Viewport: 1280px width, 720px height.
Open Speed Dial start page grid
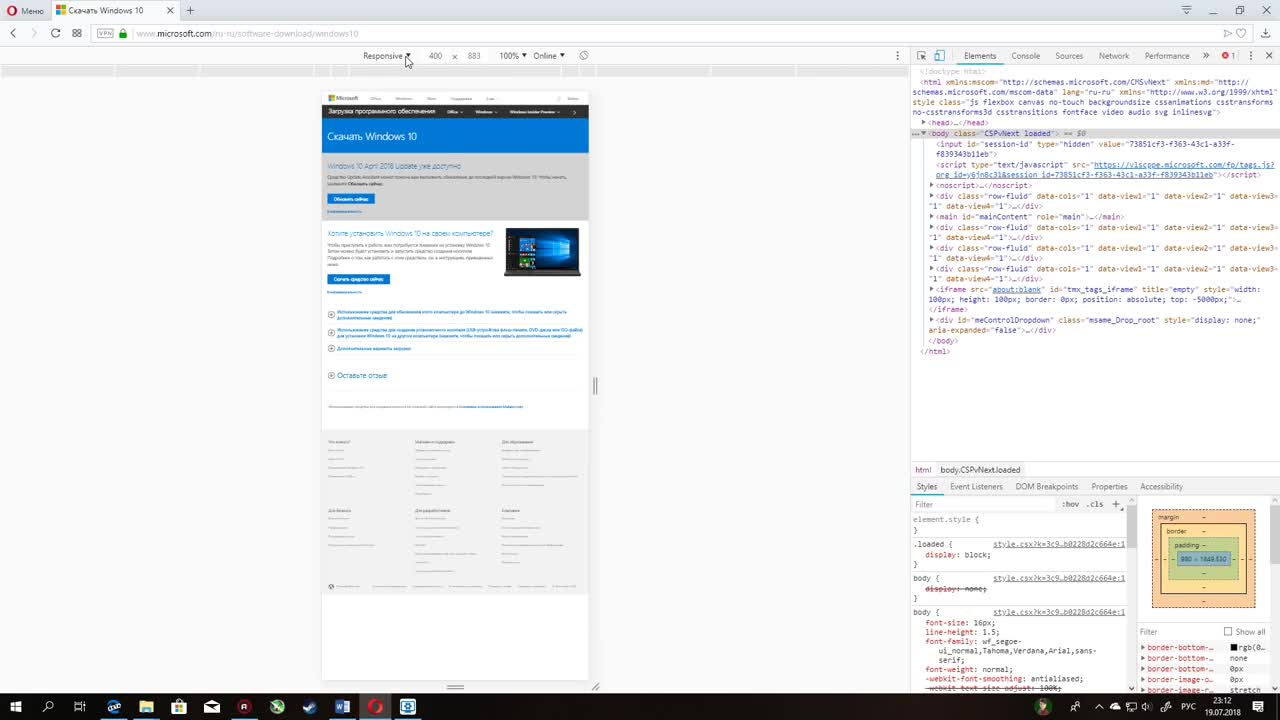tap(77, 33)
